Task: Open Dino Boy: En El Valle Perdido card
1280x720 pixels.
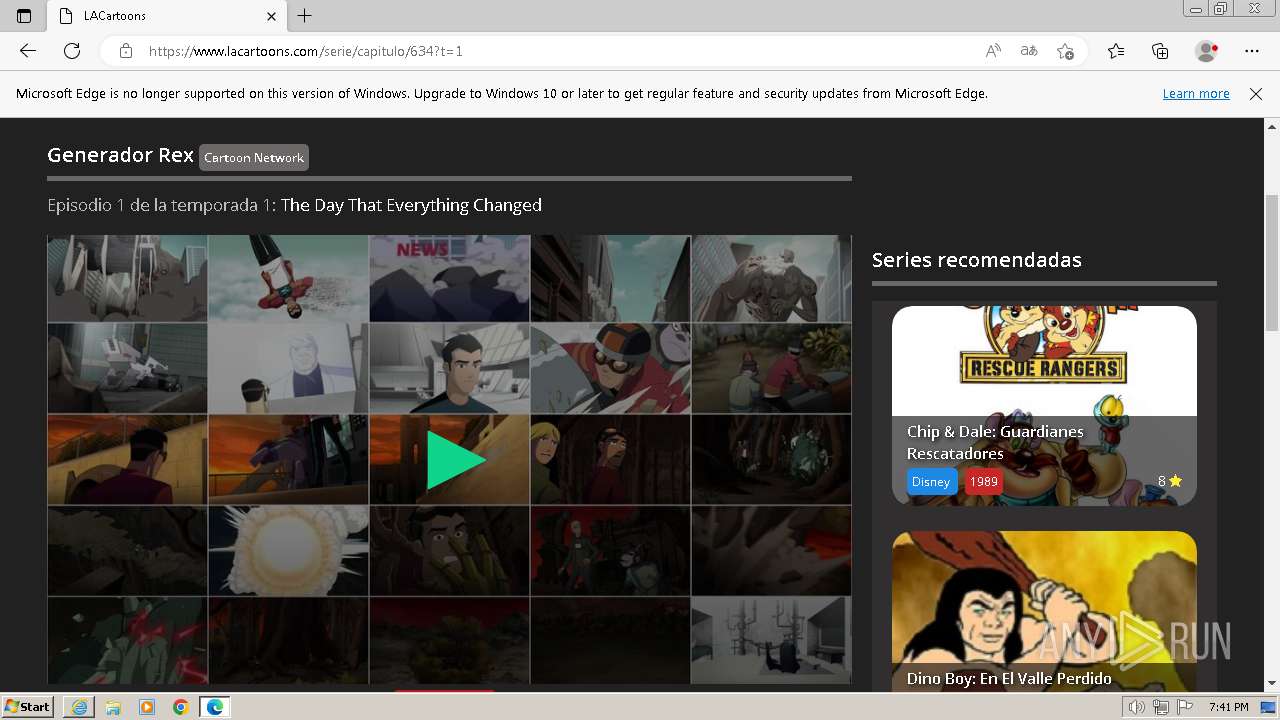Action: [x=1044, y=611]
